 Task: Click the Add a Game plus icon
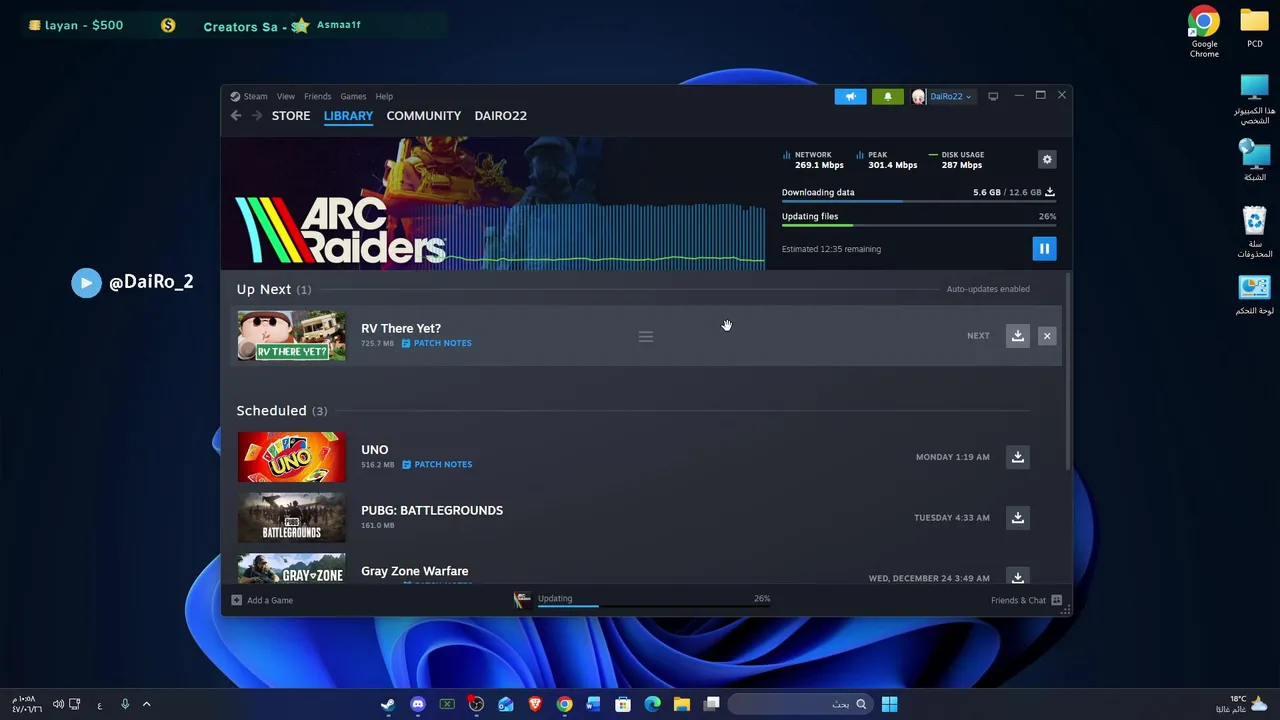click(236, 600)
